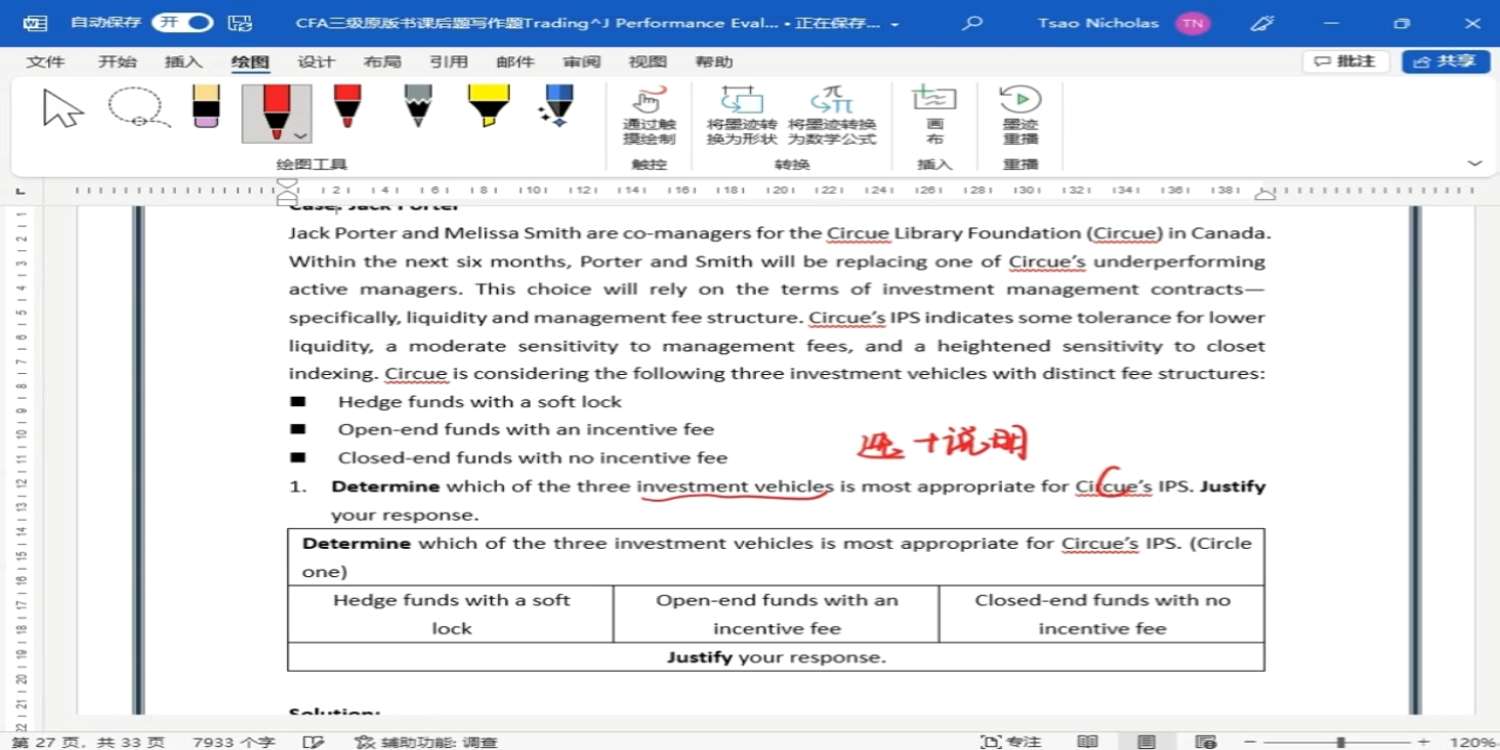Open red pen options dropdown arrow

point(300,135)
